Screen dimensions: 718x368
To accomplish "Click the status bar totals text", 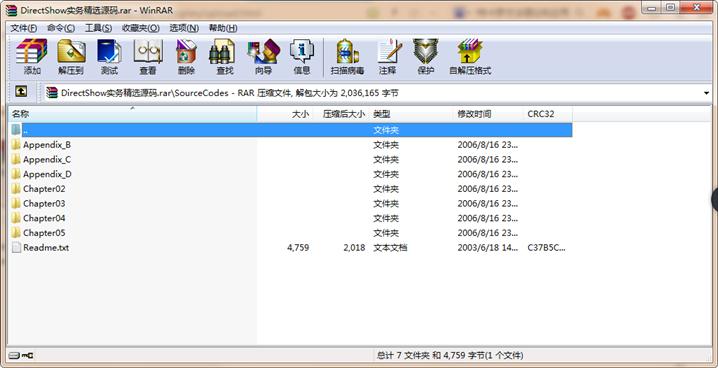I will pyautogui.click(x=450, y=355).
